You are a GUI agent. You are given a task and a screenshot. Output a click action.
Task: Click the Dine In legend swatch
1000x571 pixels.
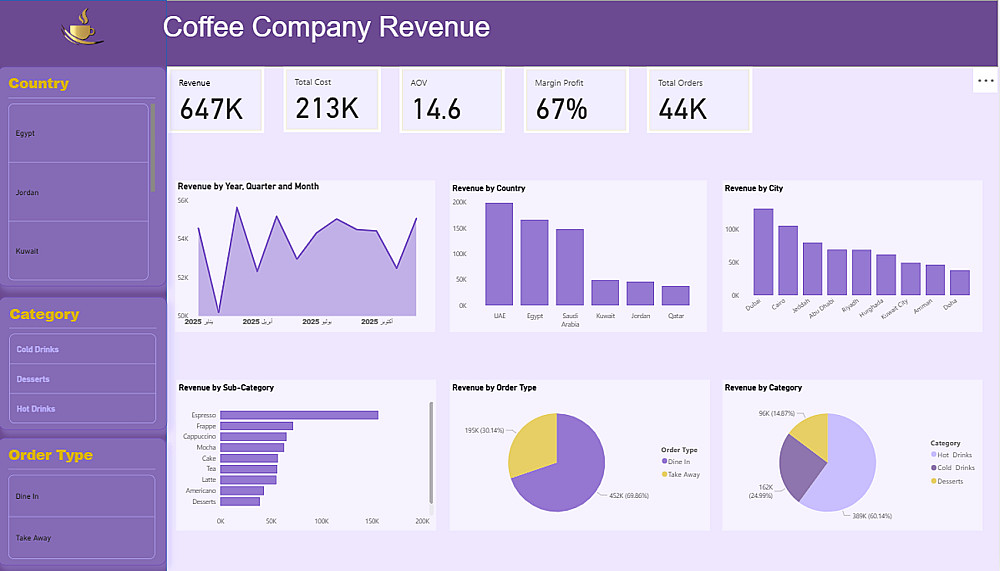[x=664, y=461]
